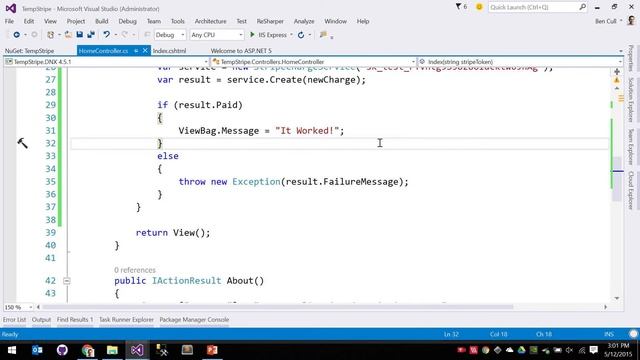Open the Package Manager Console tab
Viewport: 640px width, 360px height.
(194, 320)
